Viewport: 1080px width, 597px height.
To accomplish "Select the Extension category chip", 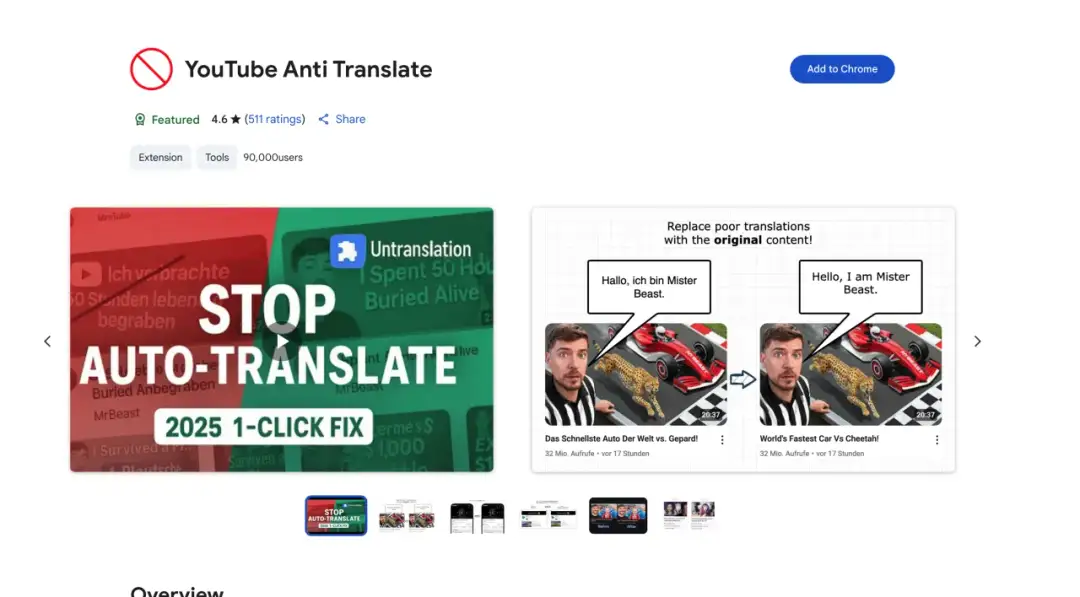I will point(160,157).
